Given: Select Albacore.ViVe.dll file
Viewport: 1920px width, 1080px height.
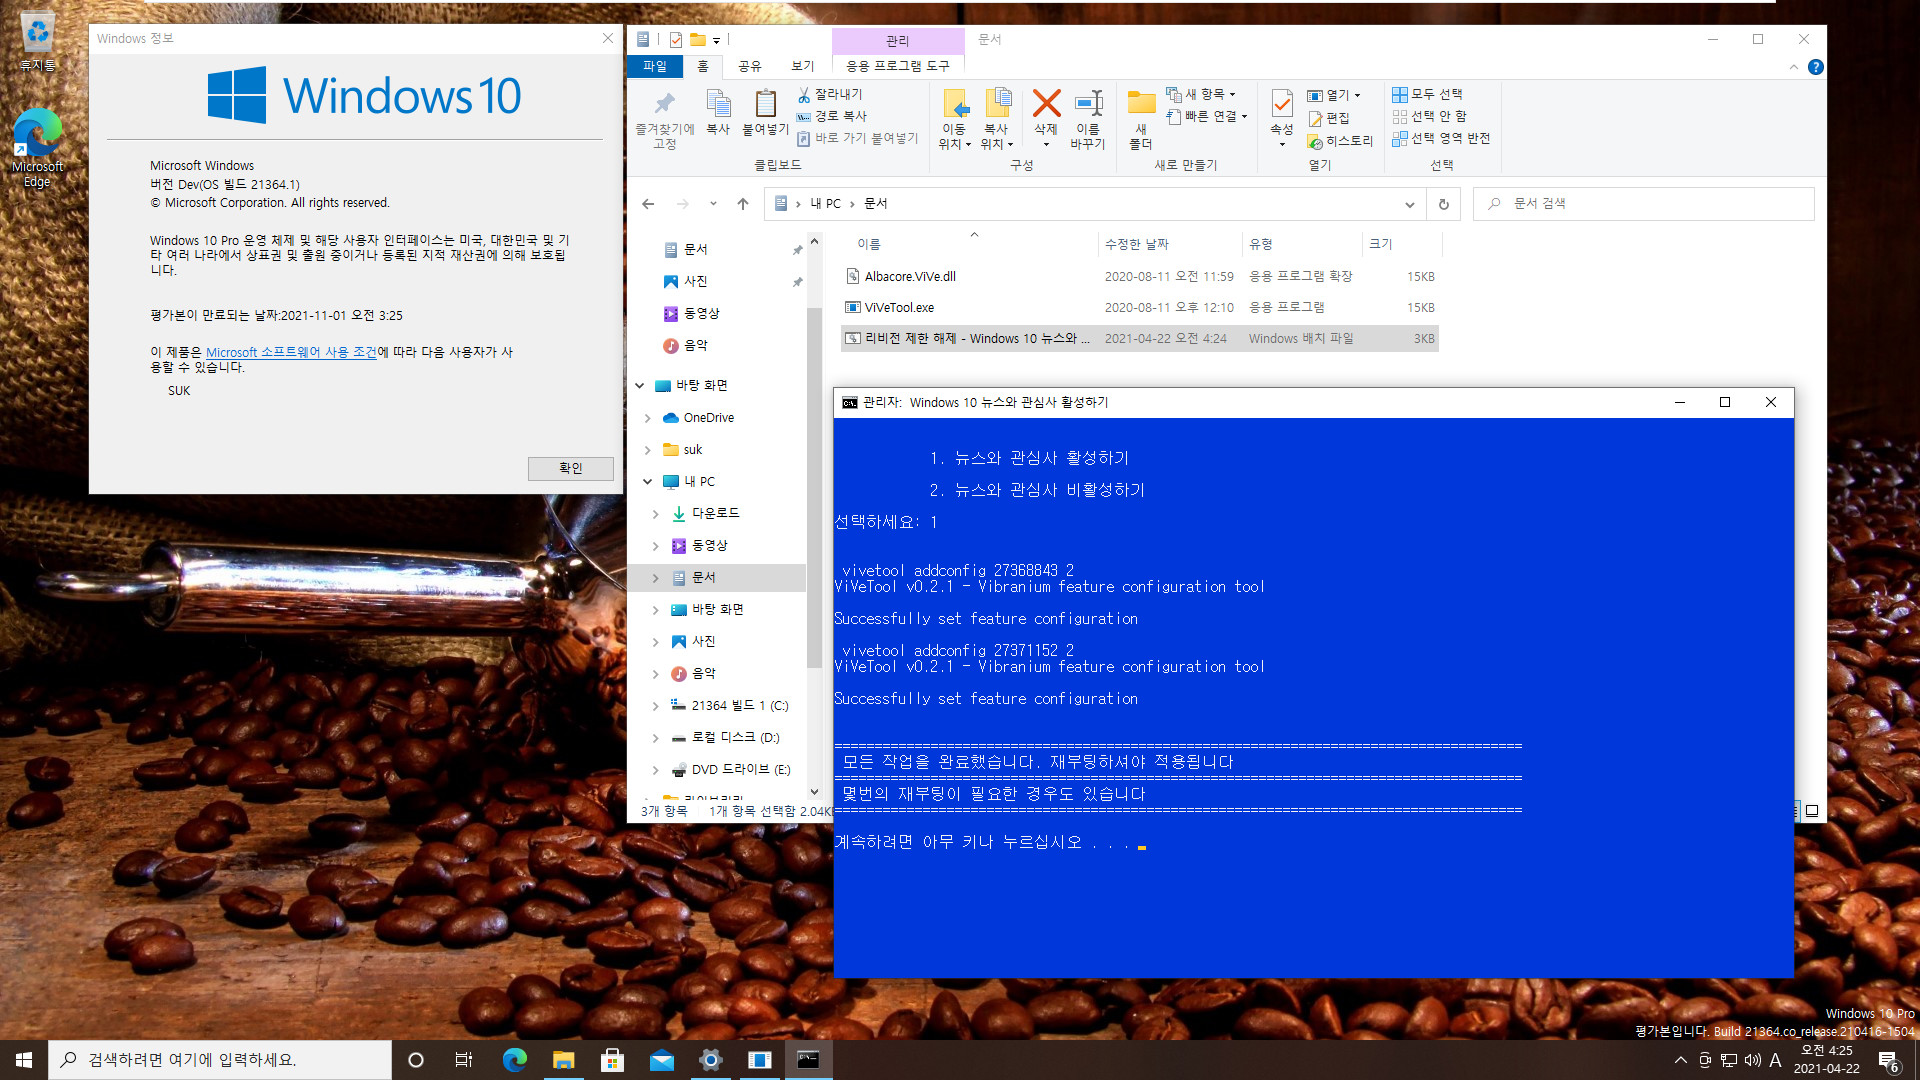Looking at the screenshot, I should [x=910, y=277].
